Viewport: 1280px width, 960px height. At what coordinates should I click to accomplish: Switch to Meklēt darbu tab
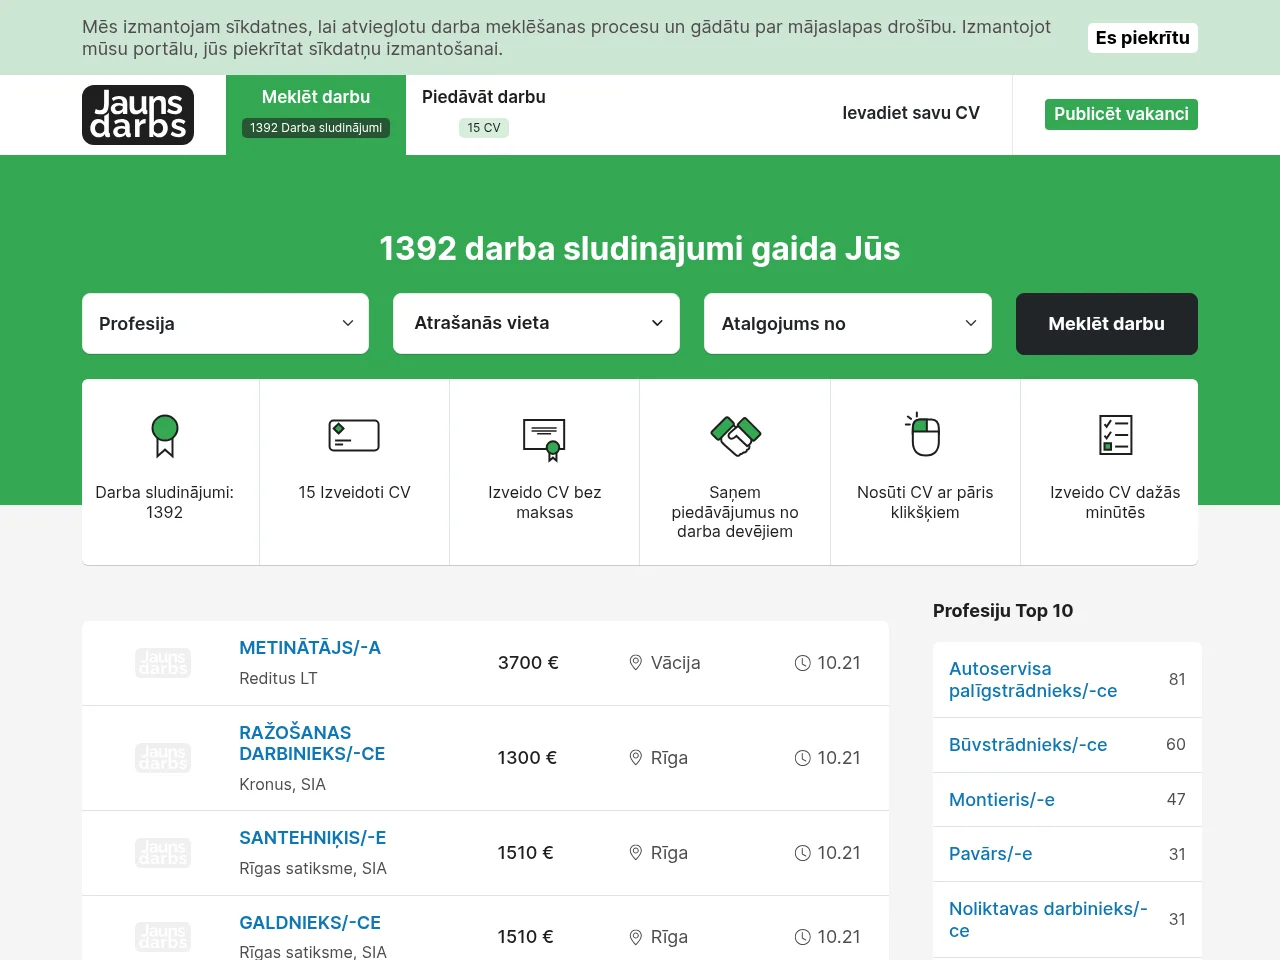[x=316, y=115]
